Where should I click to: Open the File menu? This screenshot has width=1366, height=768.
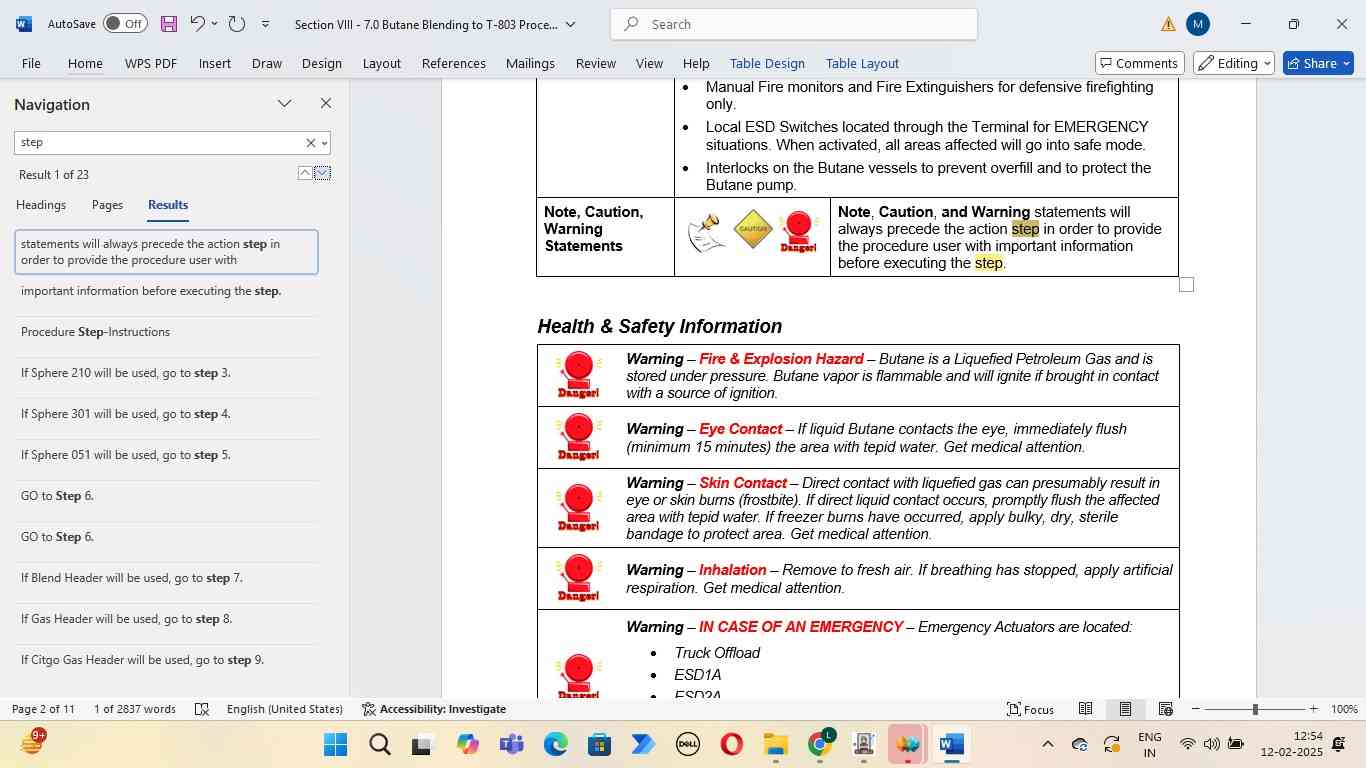click(x=31, y=63)
